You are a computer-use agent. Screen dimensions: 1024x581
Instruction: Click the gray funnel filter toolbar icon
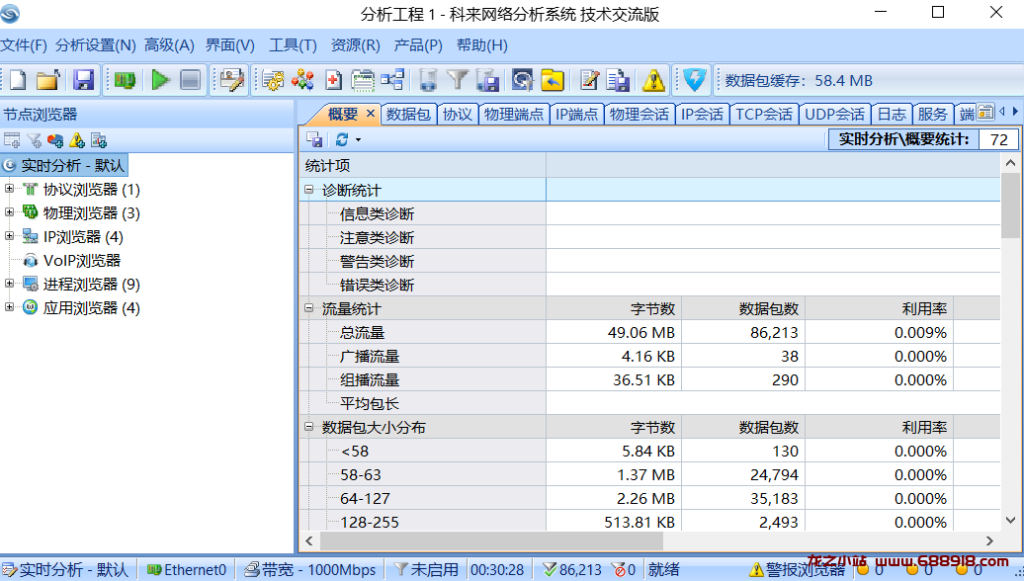[x=457, y=80]
